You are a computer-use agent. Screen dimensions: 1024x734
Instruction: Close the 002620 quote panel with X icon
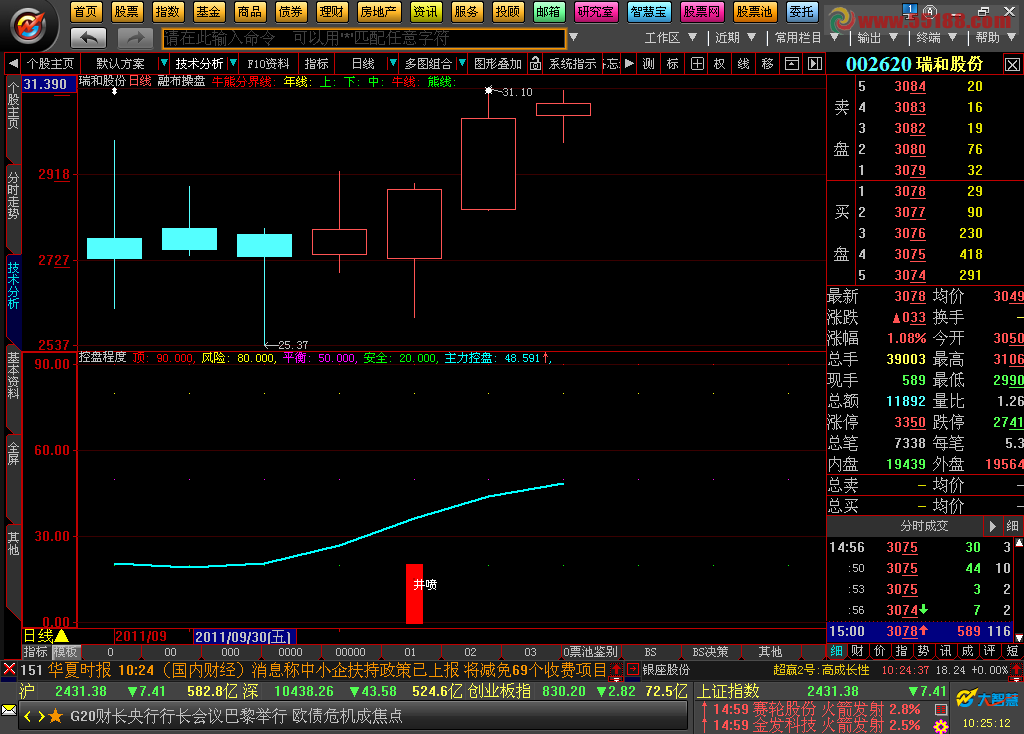[x=1012, y=65]
